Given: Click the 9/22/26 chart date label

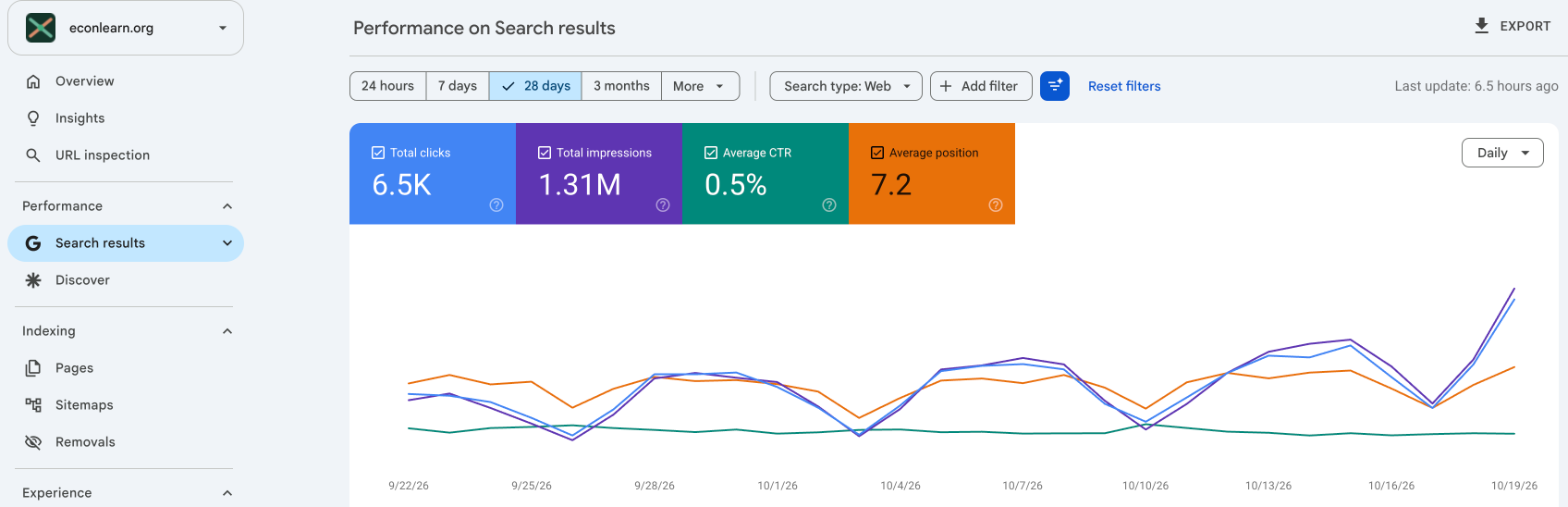Looking at the screenshot, I should point(407,486).
